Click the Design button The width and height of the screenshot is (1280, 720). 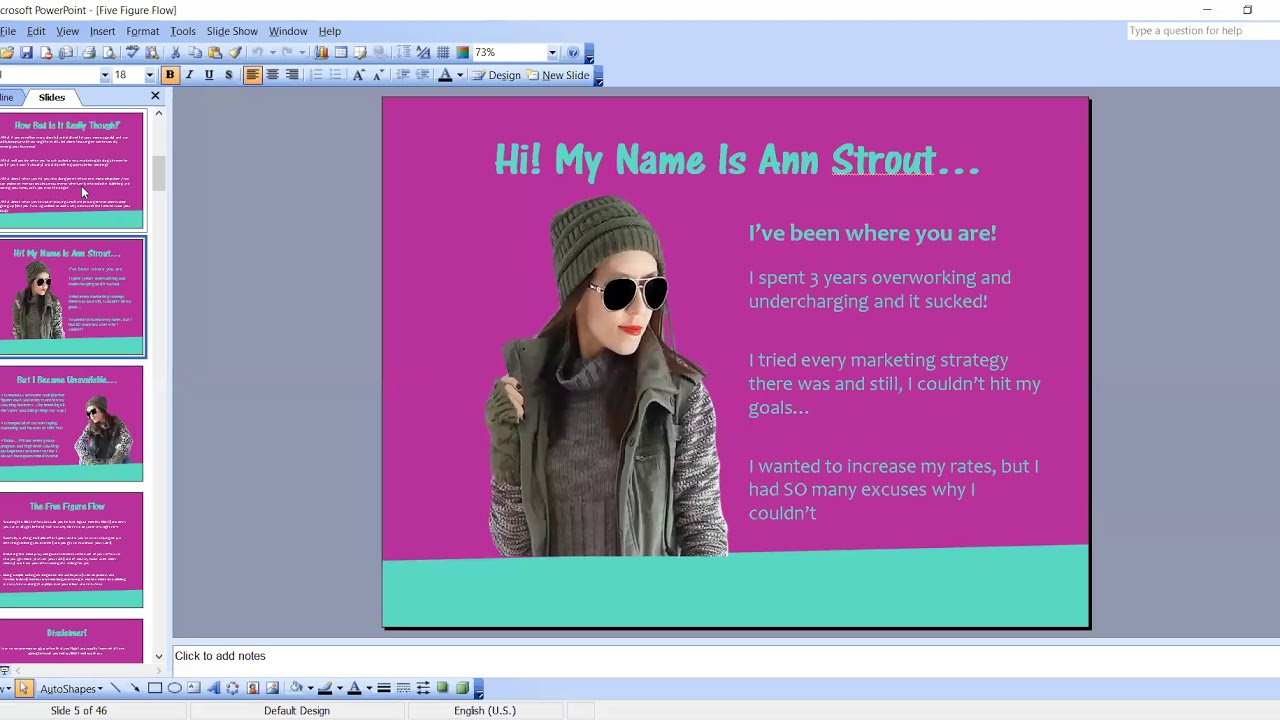pos(497,75)
